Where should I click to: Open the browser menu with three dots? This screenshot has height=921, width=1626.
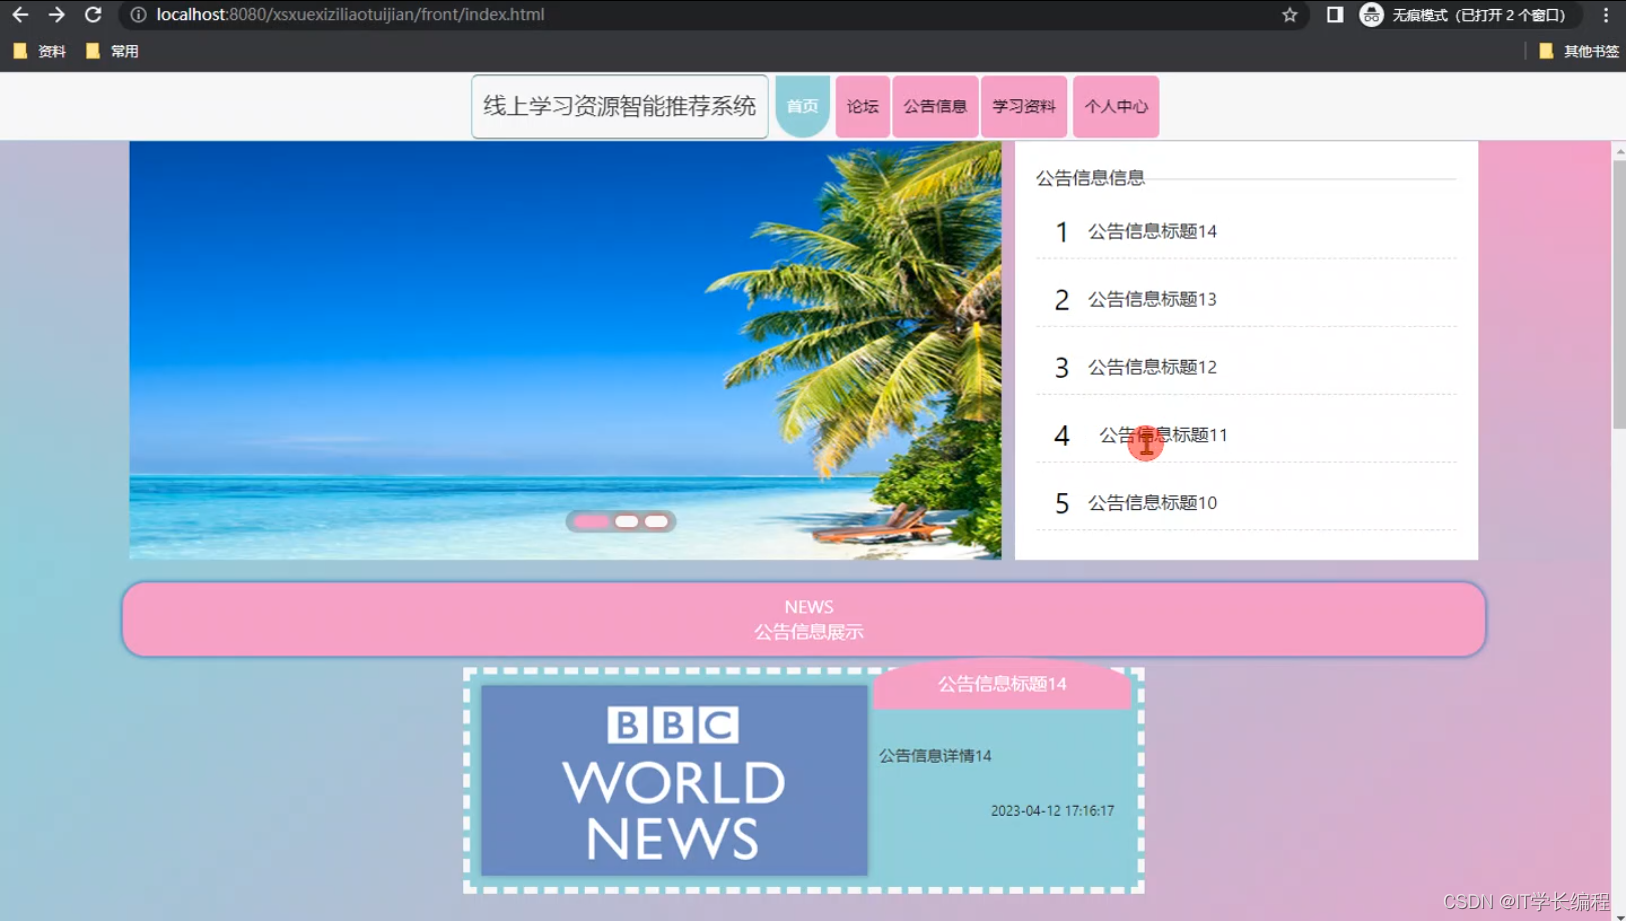(x=1607, y=15)
